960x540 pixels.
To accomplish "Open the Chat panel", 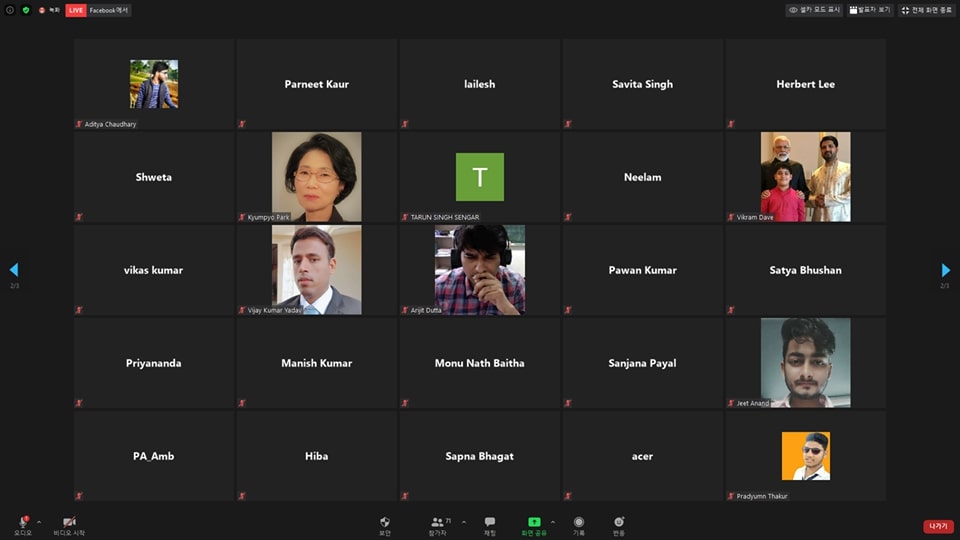I will coord(490,522).
